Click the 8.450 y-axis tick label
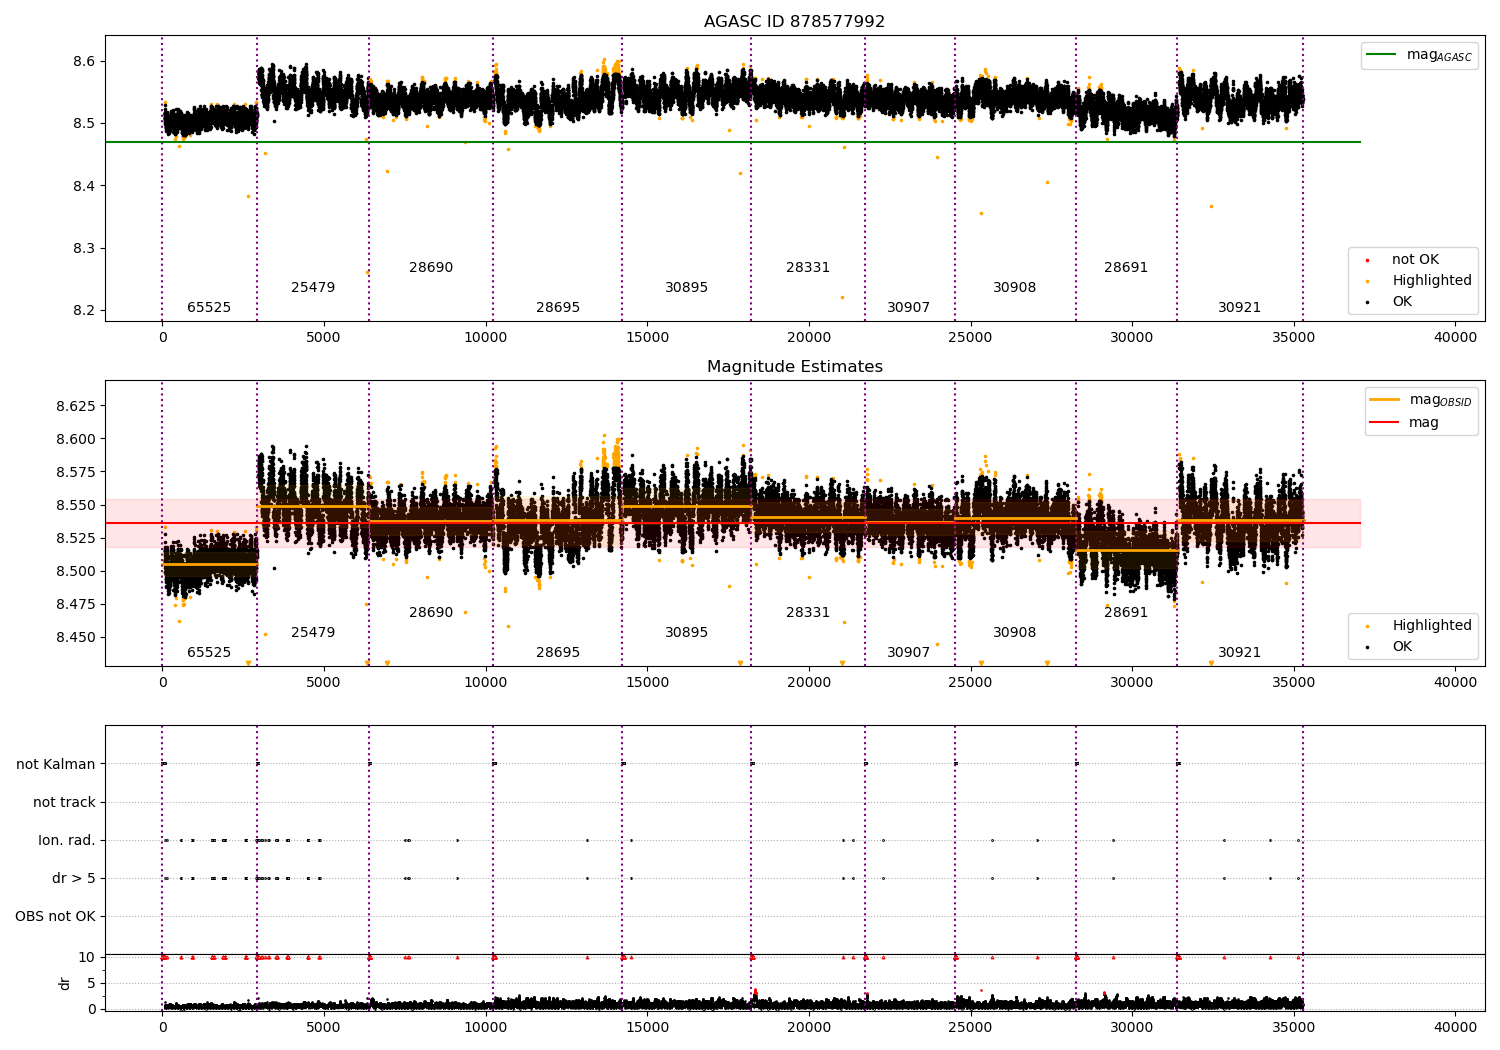The height and width of the screenshot is (1050, 1500). 75,638
